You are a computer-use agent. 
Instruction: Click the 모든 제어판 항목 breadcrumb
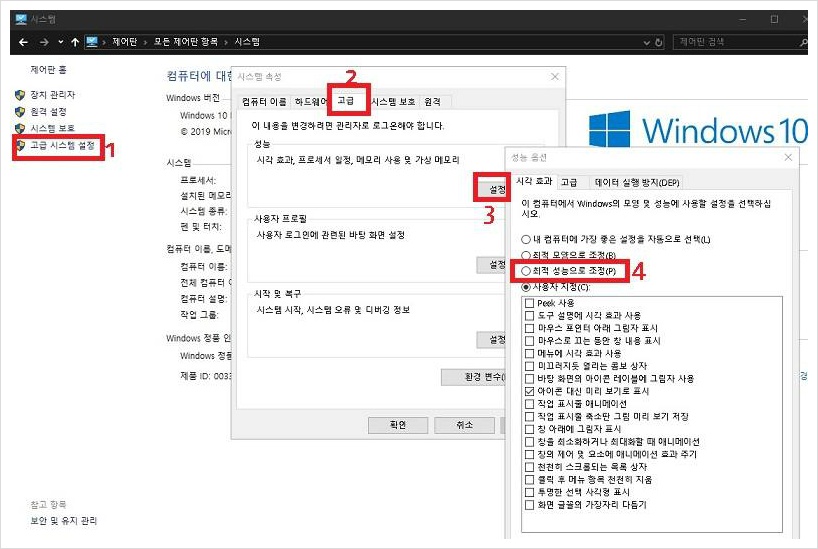coord(185,42)
